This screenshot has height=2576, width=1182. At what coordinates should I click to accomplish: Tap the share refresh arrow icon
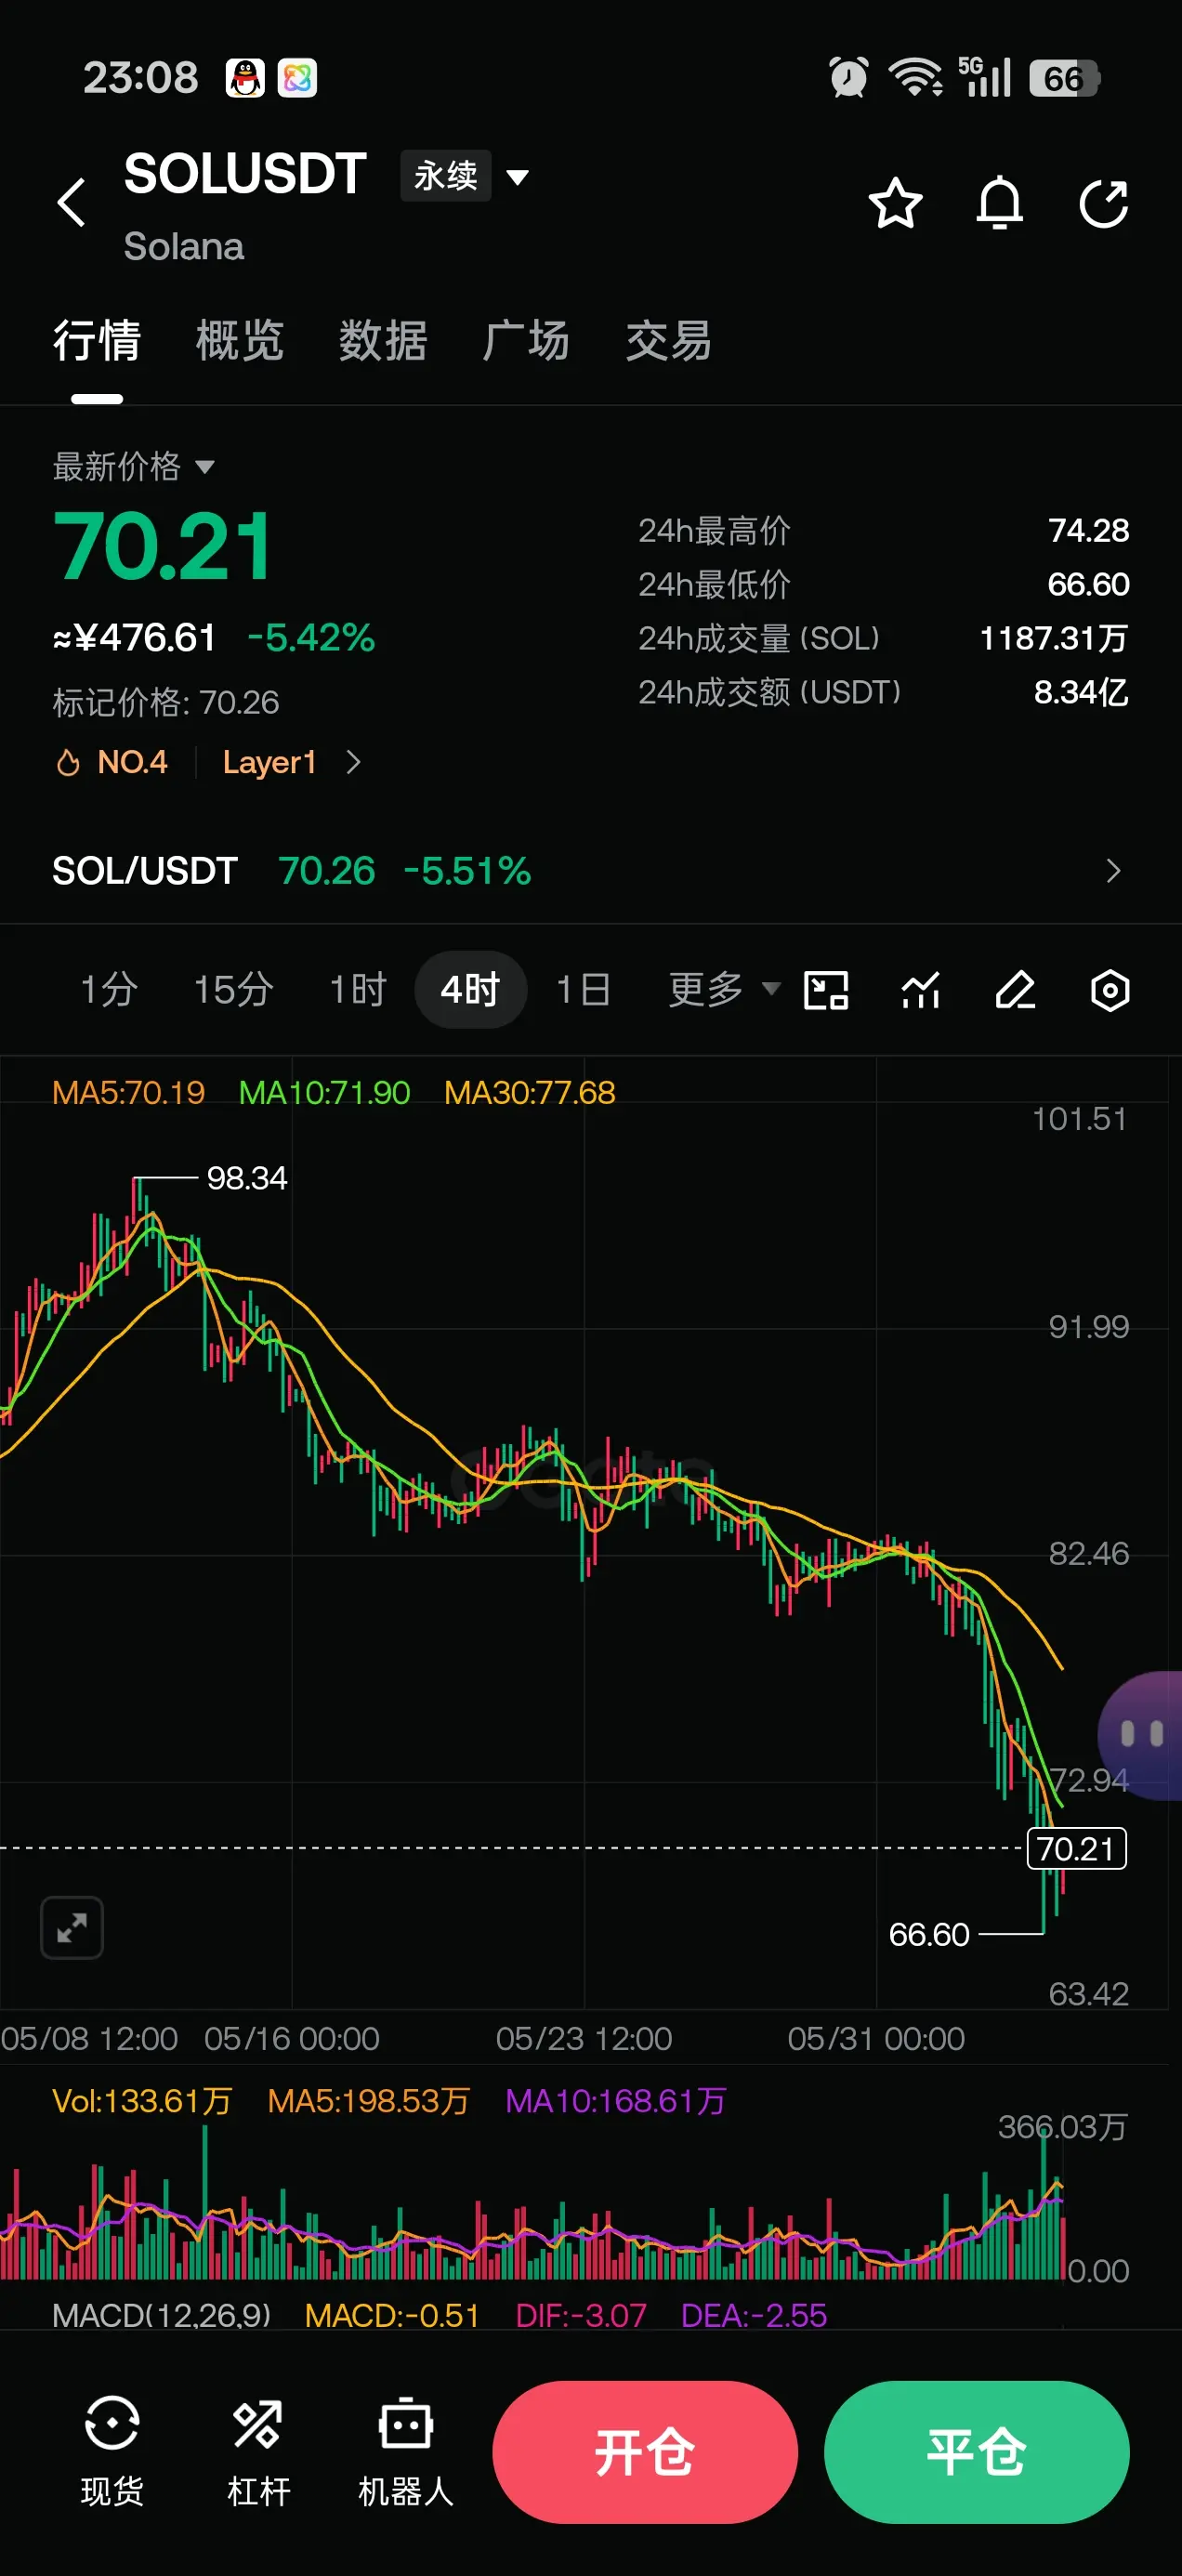pyautogui.click(x=1104, y=204)
